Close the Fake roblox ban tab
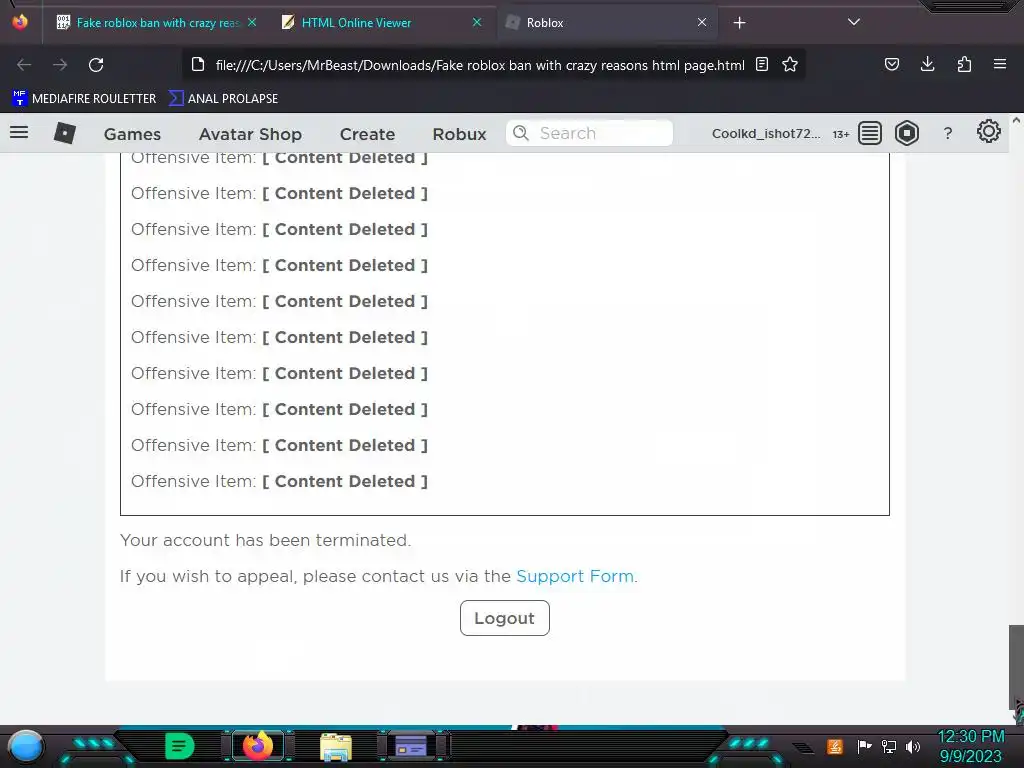Screen dimensions: 1024x768 (251, 22)
